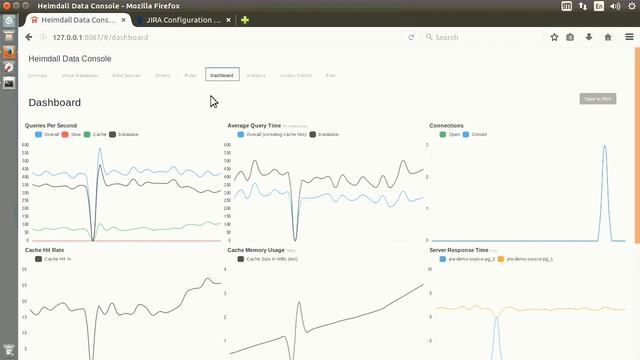Click the Cache Memory Usage chart title
The height and width of the screenshot is (360, 640).
pos(256,250)
